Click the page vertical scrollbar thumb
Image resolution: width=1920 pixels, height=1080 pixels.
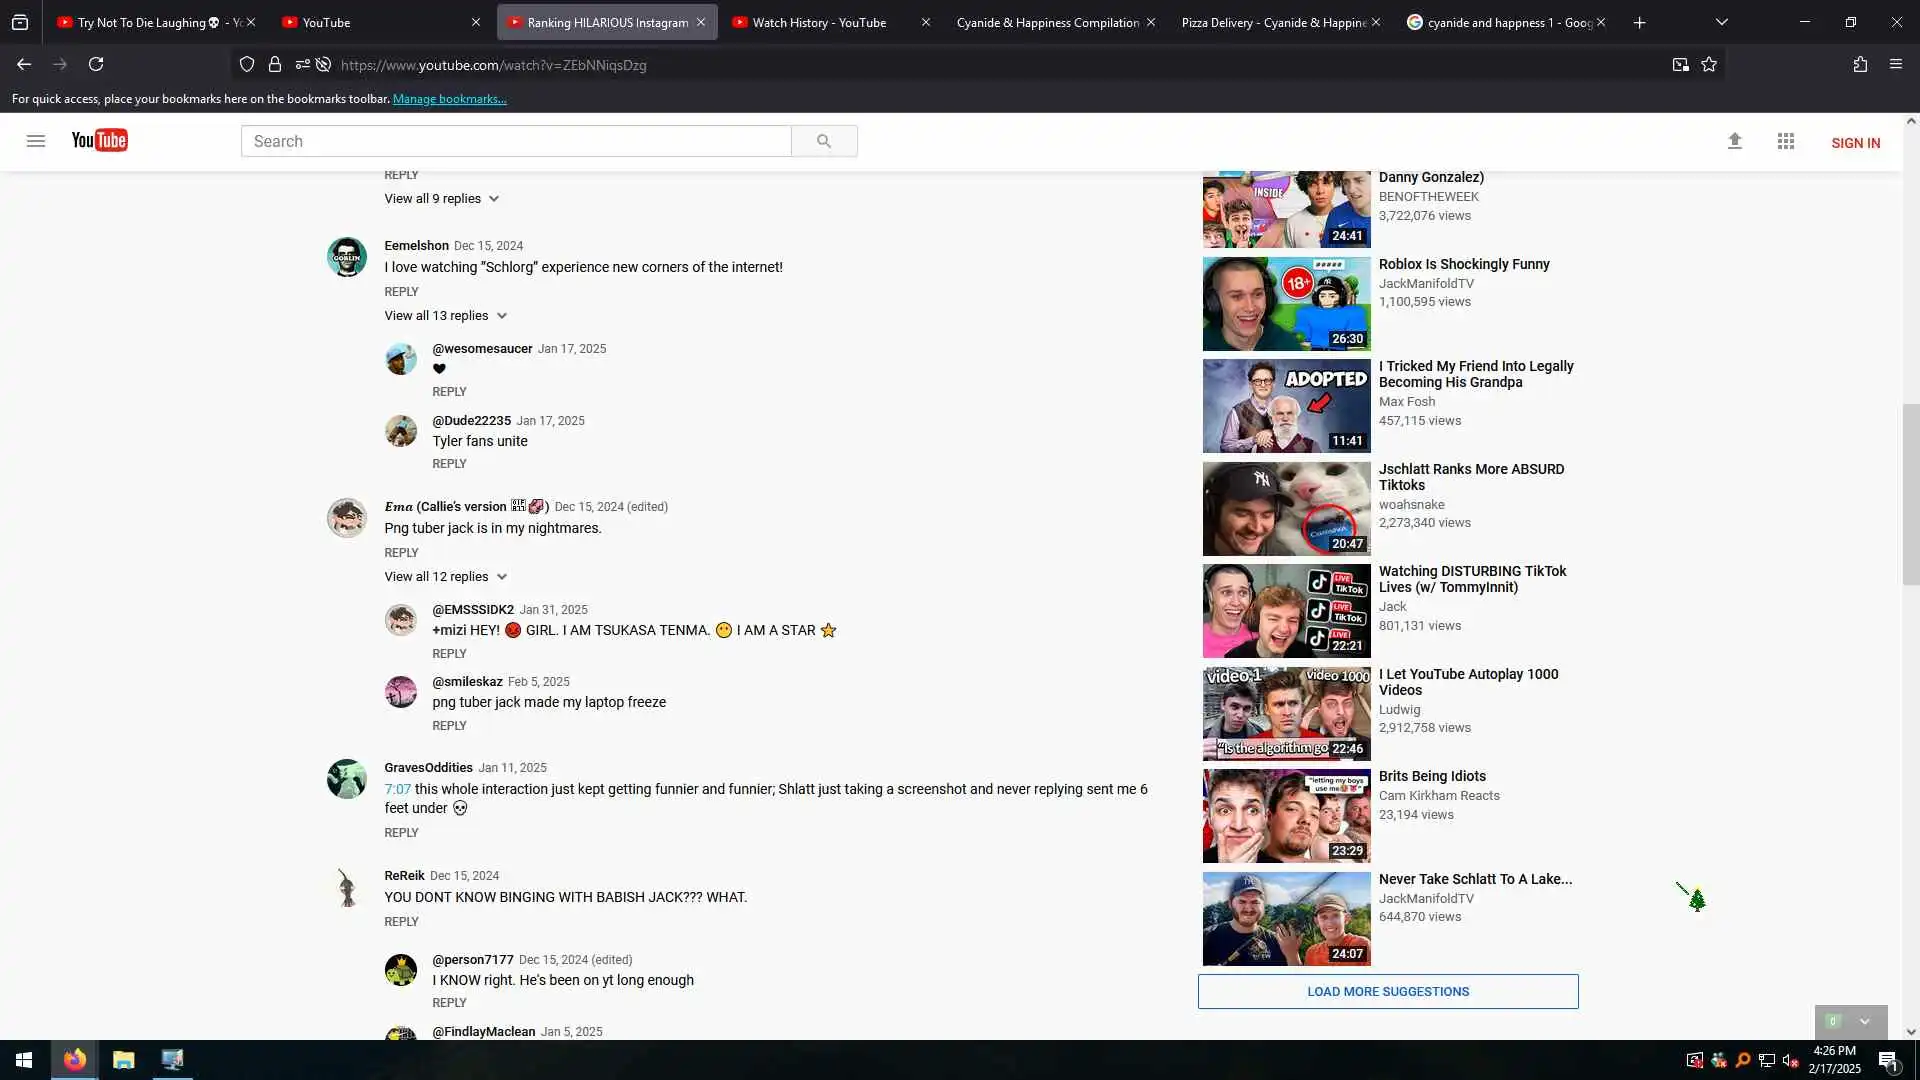[x=1911, y=495]
